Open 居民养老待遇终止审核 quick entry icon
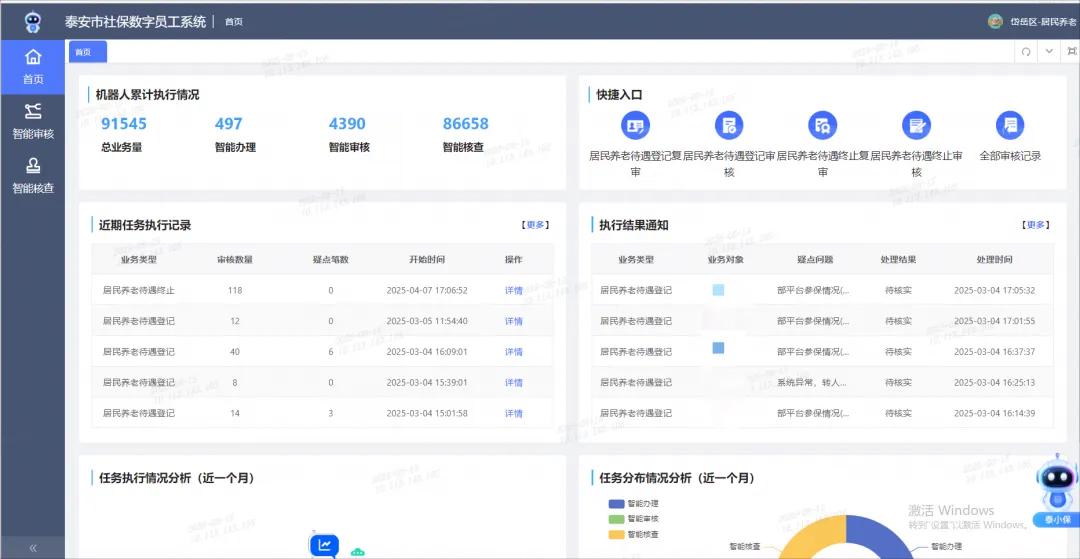This screenshot has width=1080, height=559. tap(916, 125)
